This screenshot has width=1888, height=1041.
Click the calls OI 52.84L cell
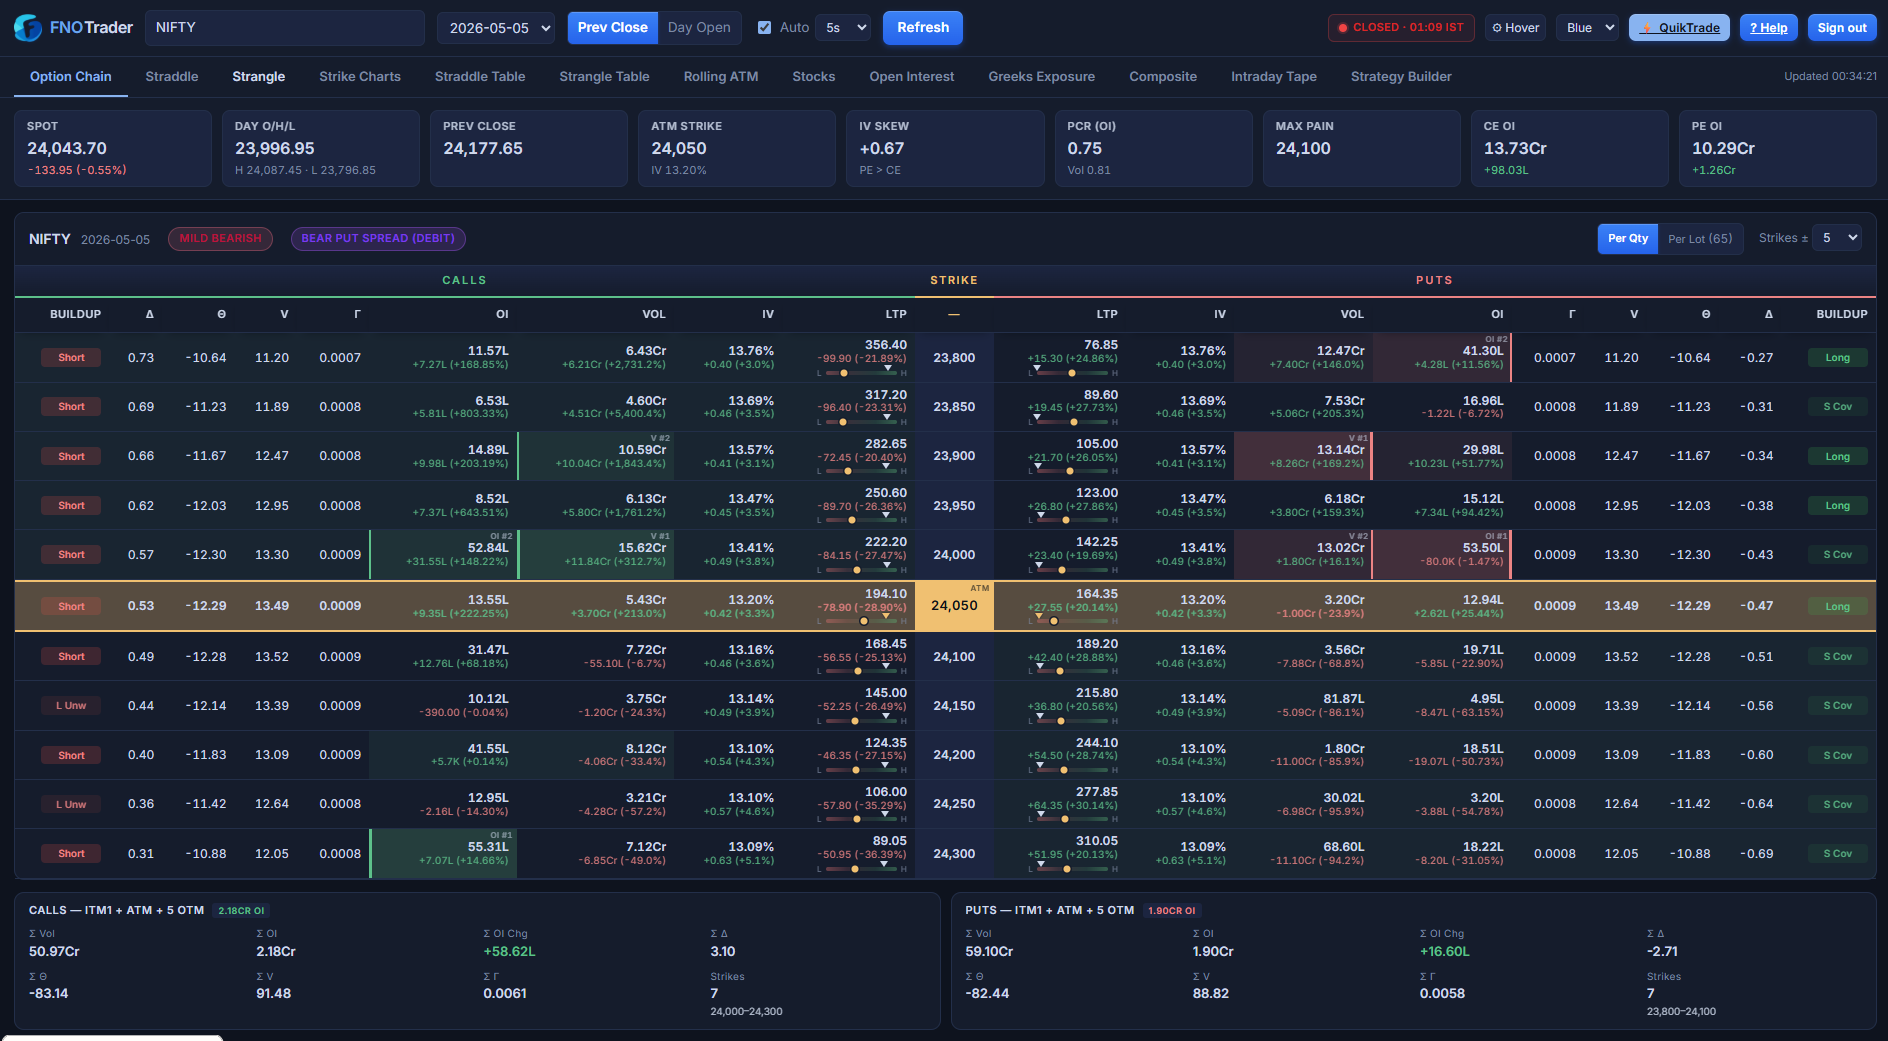(x=443, y=555)
